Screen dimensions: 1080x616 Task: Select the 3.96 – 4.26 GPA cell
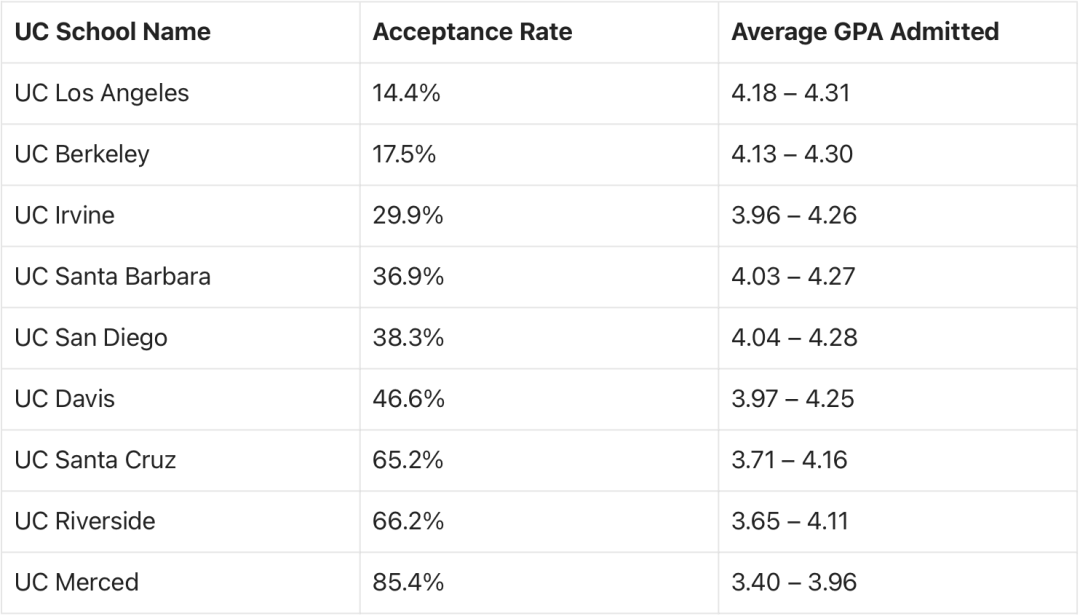click(794, 215)
